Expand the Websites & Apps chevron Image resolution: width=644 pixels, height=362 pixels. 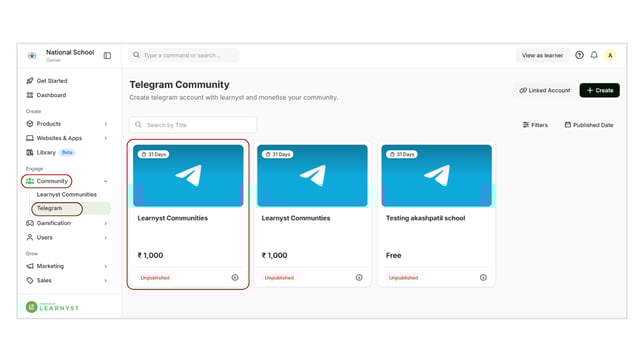coord(106,138)
